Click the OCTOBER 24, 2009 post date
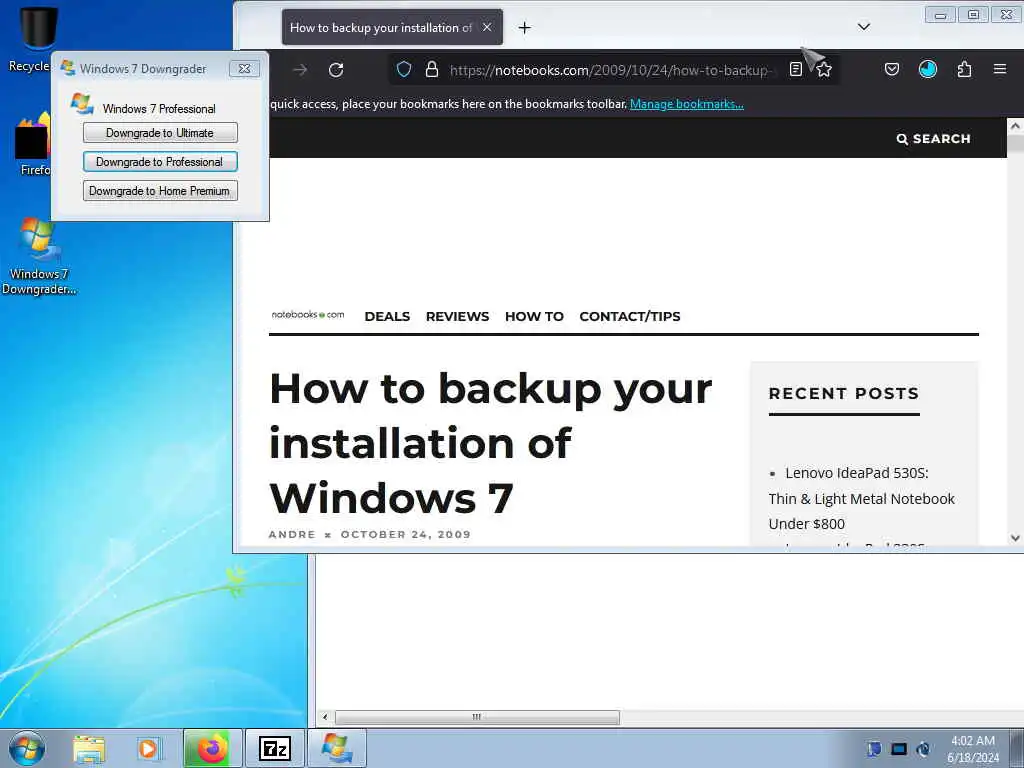Screen dimensions: 1024x768 pos(406,534)
